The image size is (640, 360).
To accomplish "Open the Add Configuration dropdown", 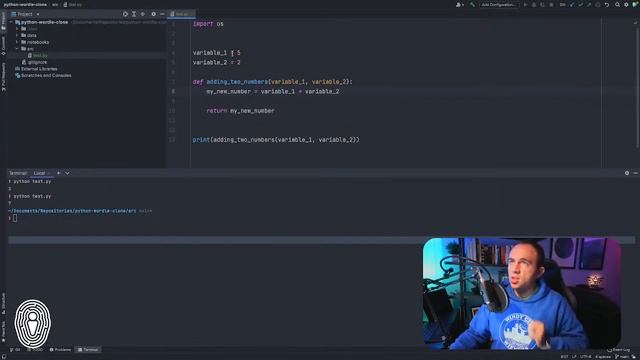I will point(498,5).
